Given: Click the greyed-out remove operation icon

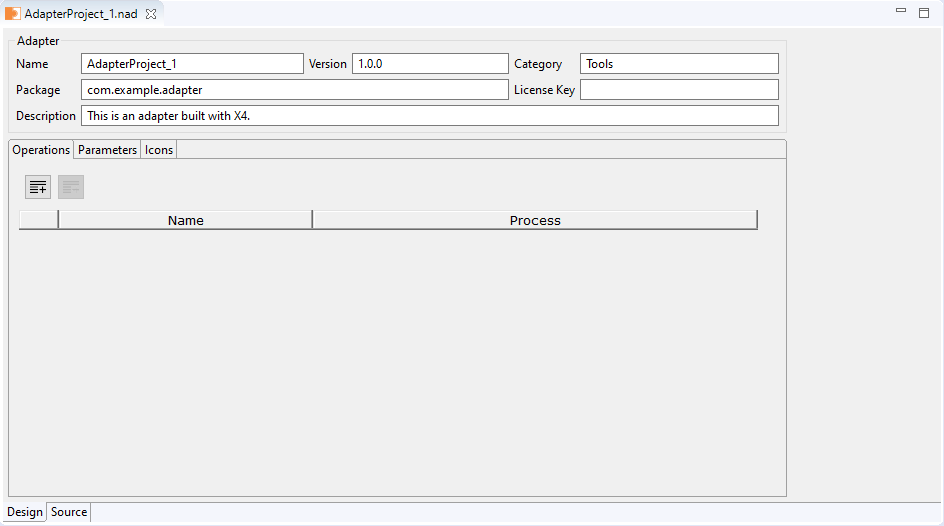Looking at the screenshot, I should pyautogui.click(x=71, y=187).
